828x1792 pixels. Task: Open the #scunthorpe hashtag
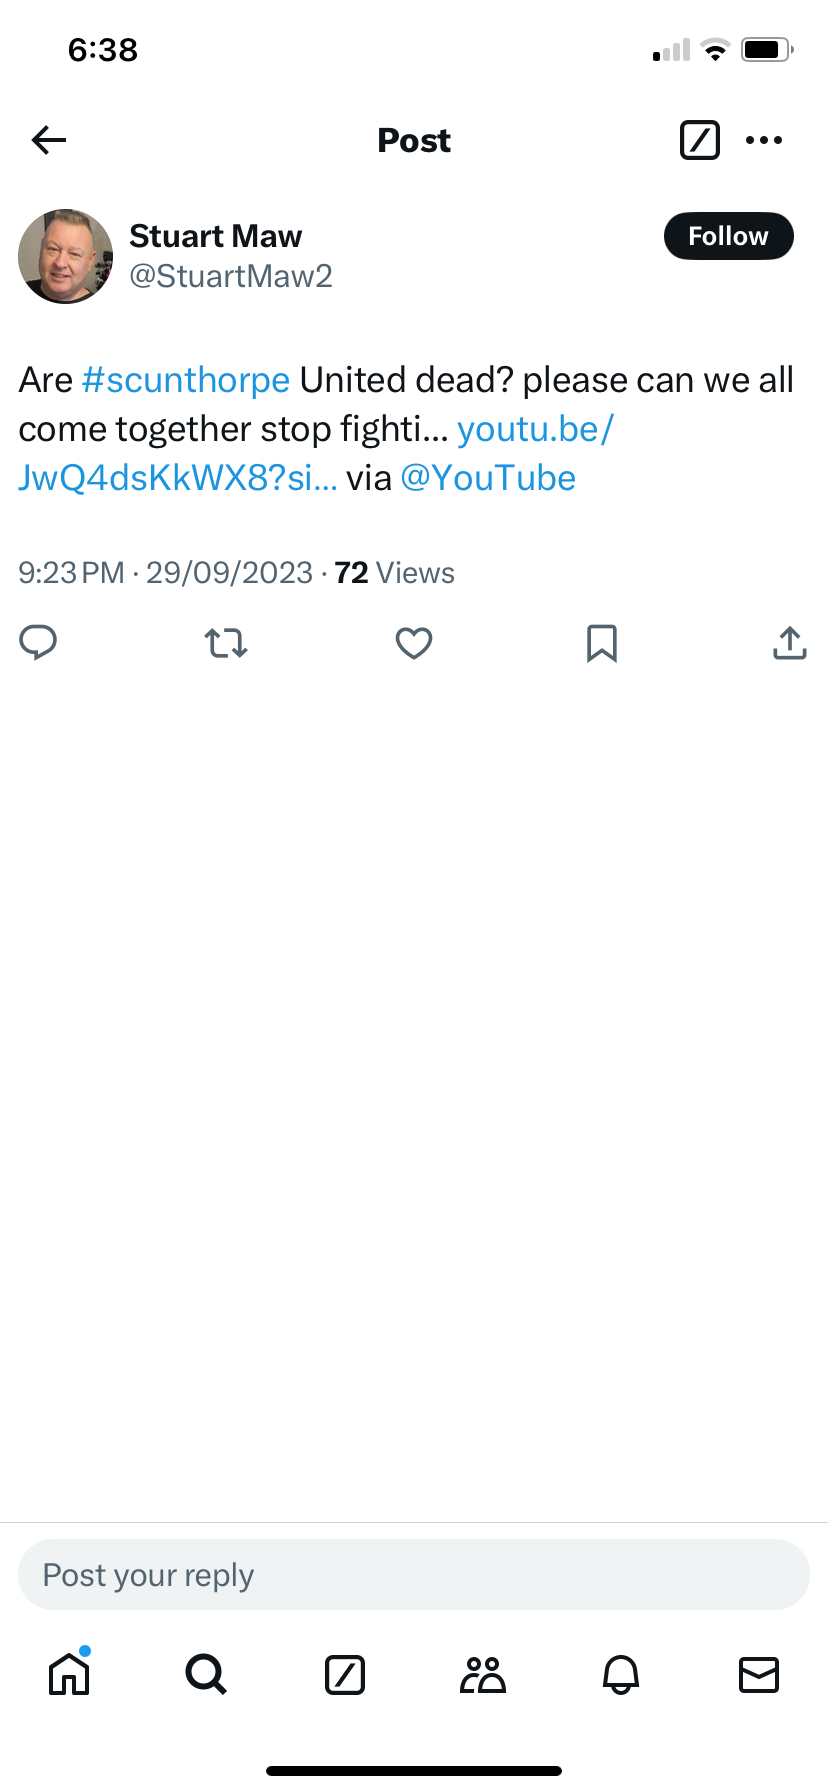pos(186,380)
